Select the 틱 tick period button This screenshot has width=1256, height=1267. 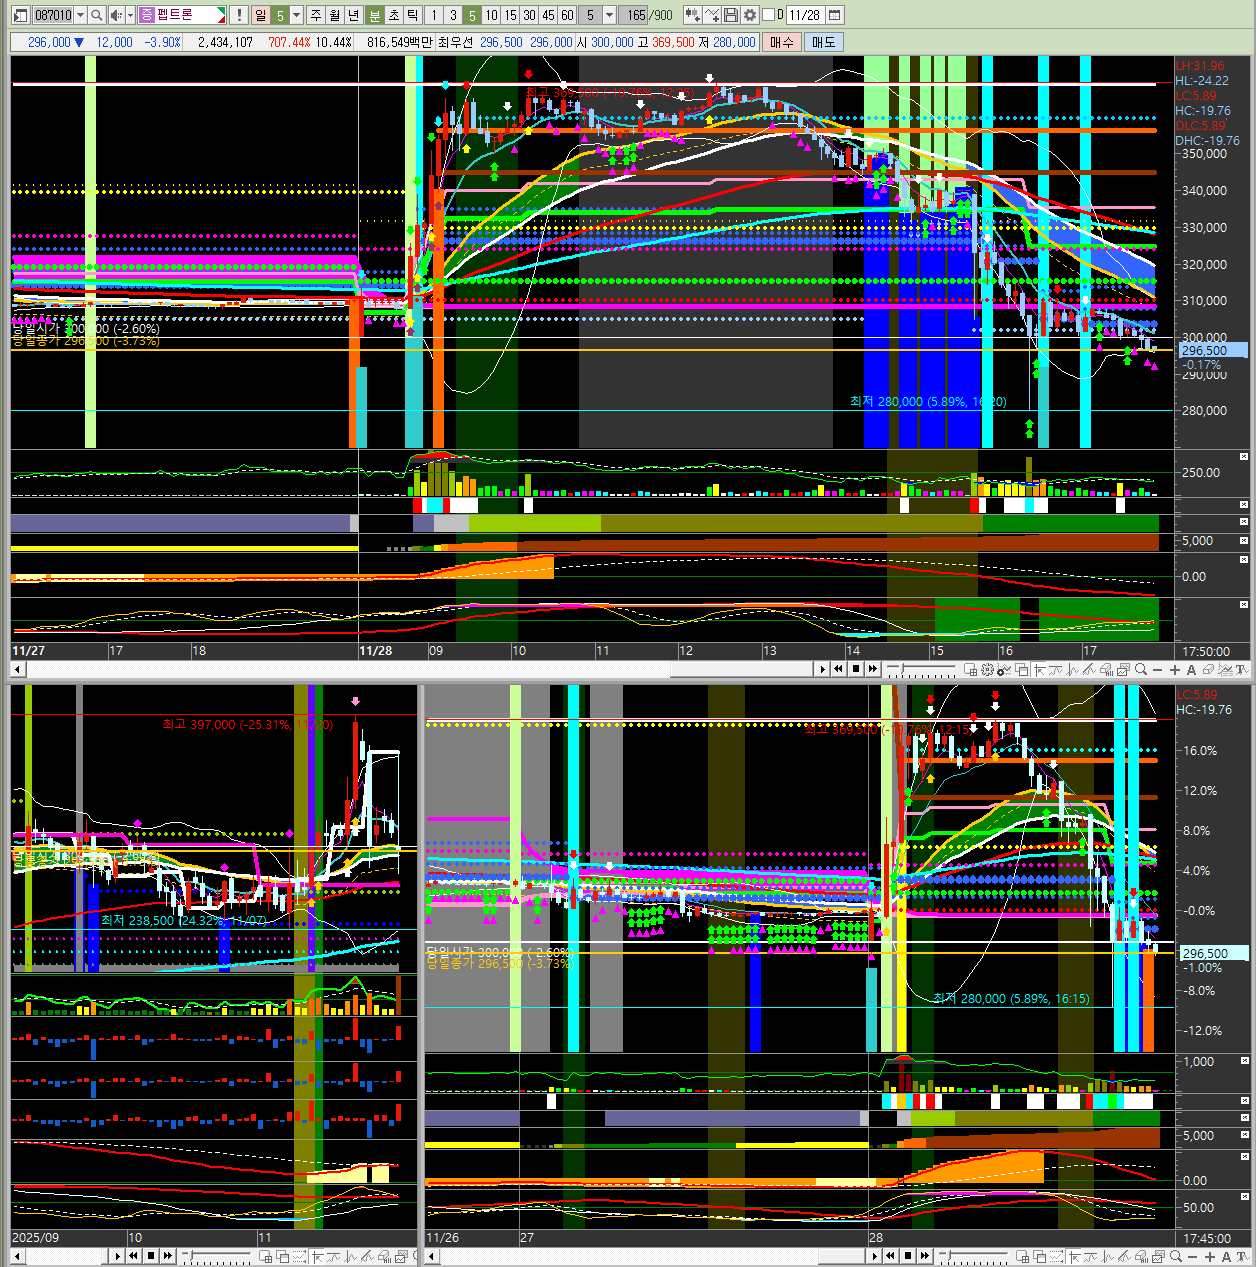(x=412, y=15)
